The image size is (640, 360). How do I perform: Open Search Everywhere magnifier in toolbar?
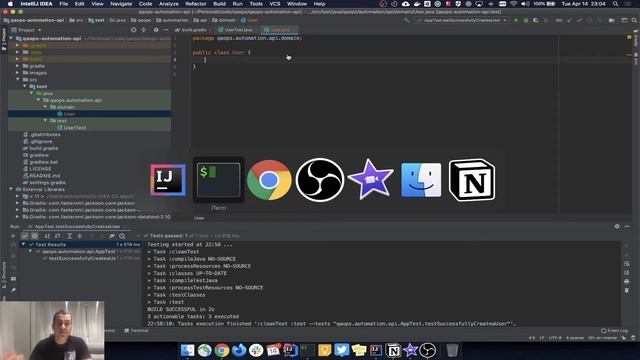[x=634, y=20]
